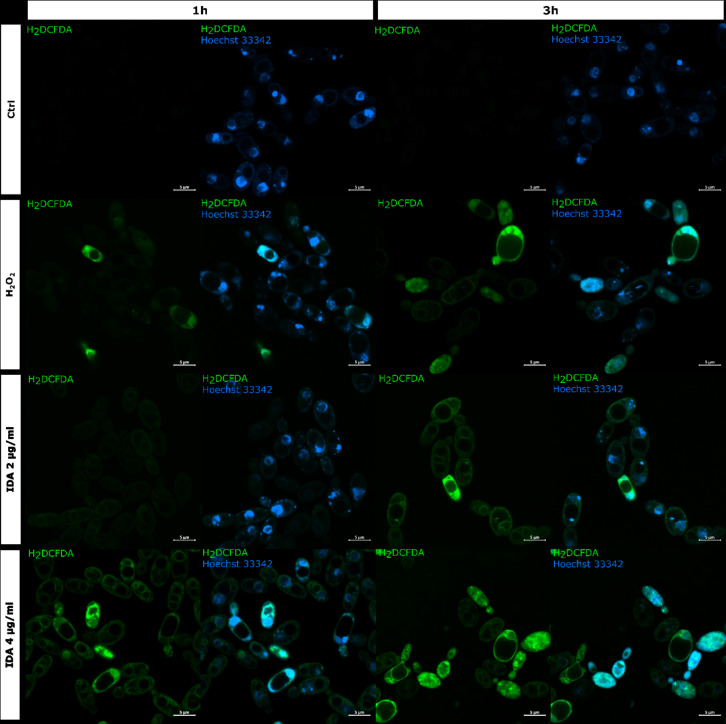Open IDA 2 µg/ml 3h H2DCFDA-only panel
Screen dimensions: 726x724
[463, 459]
